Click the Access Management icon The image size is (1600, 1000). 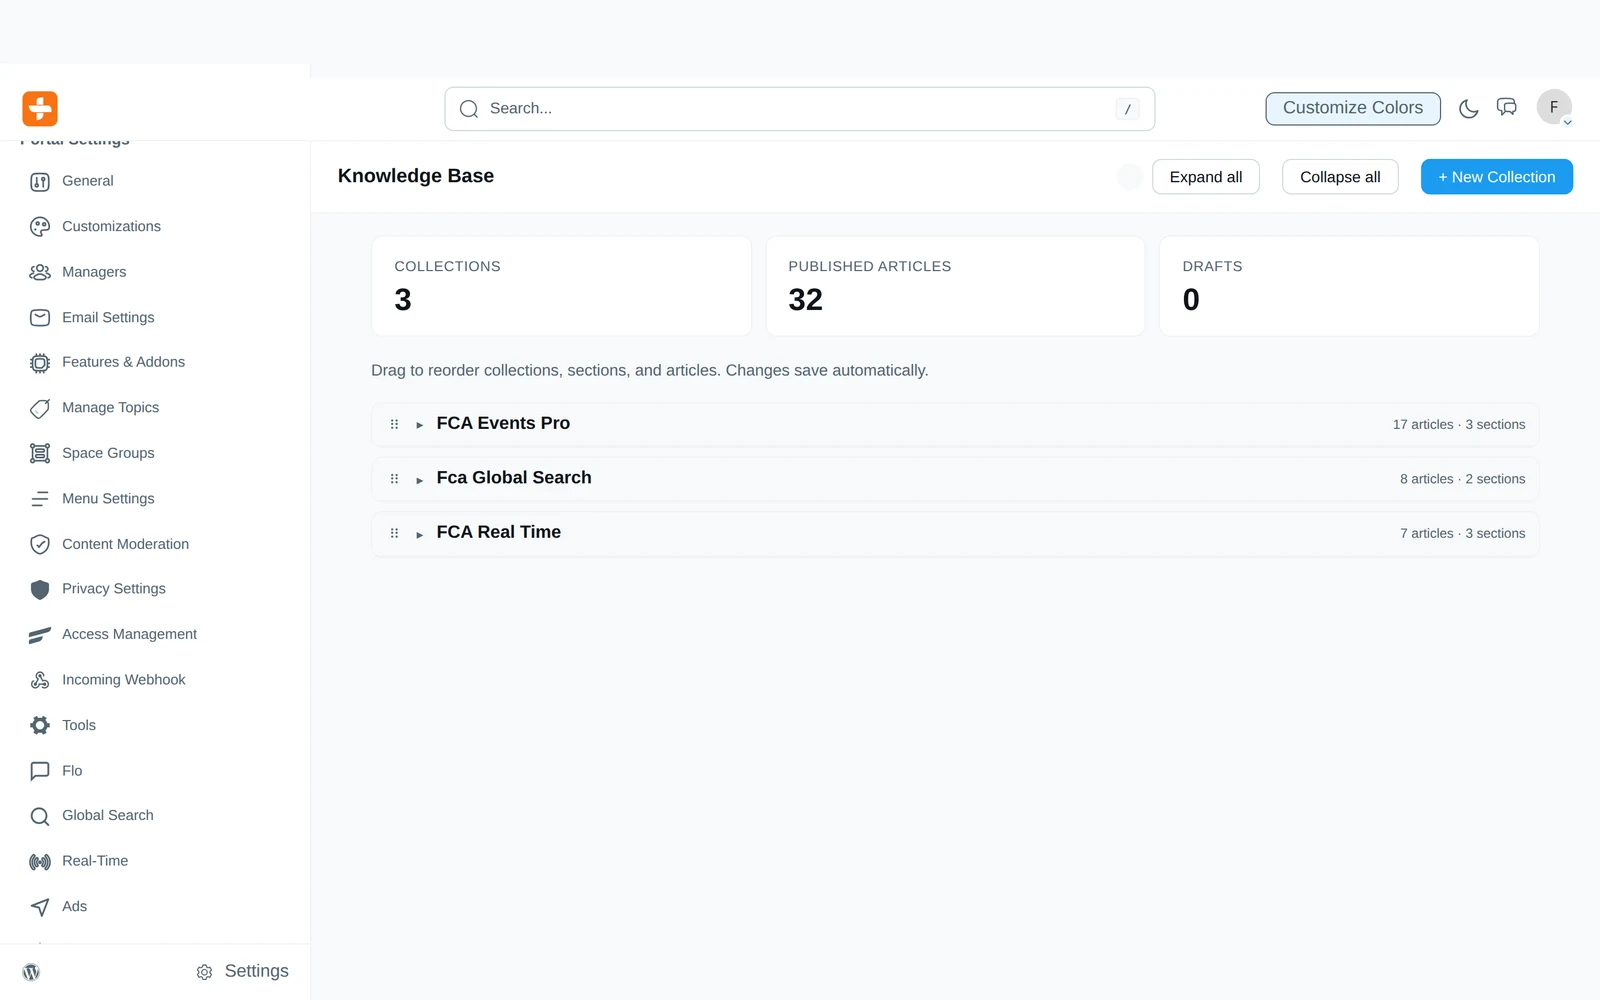(40, 635)
